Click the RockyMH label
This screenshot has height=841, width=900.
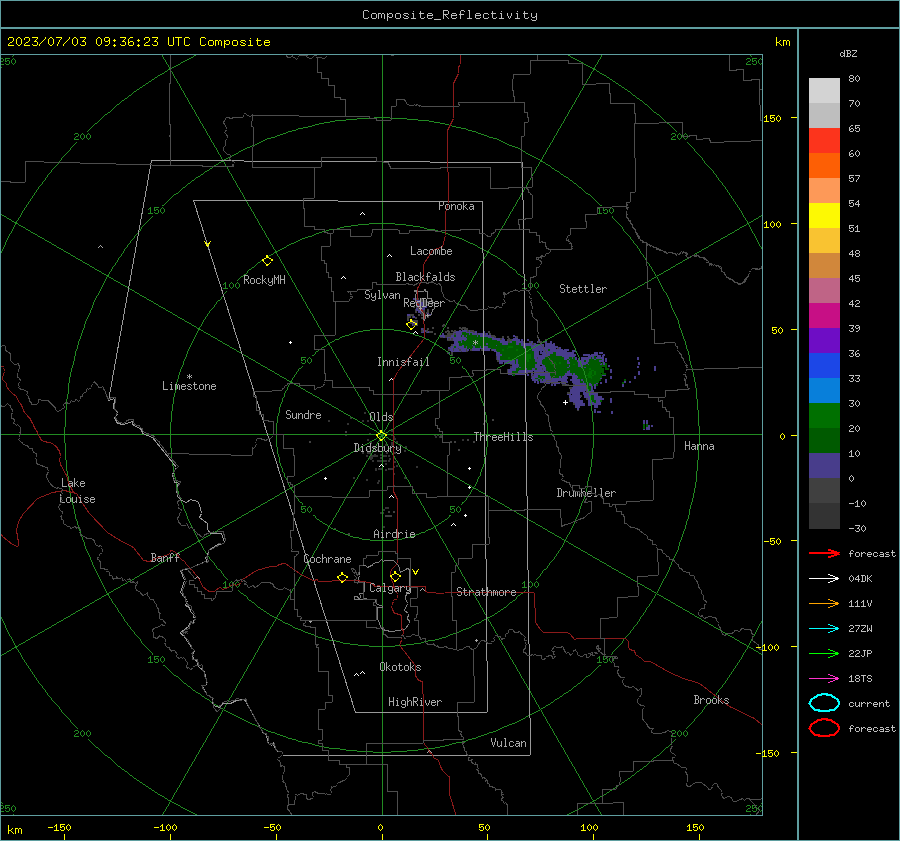(264, 280)
